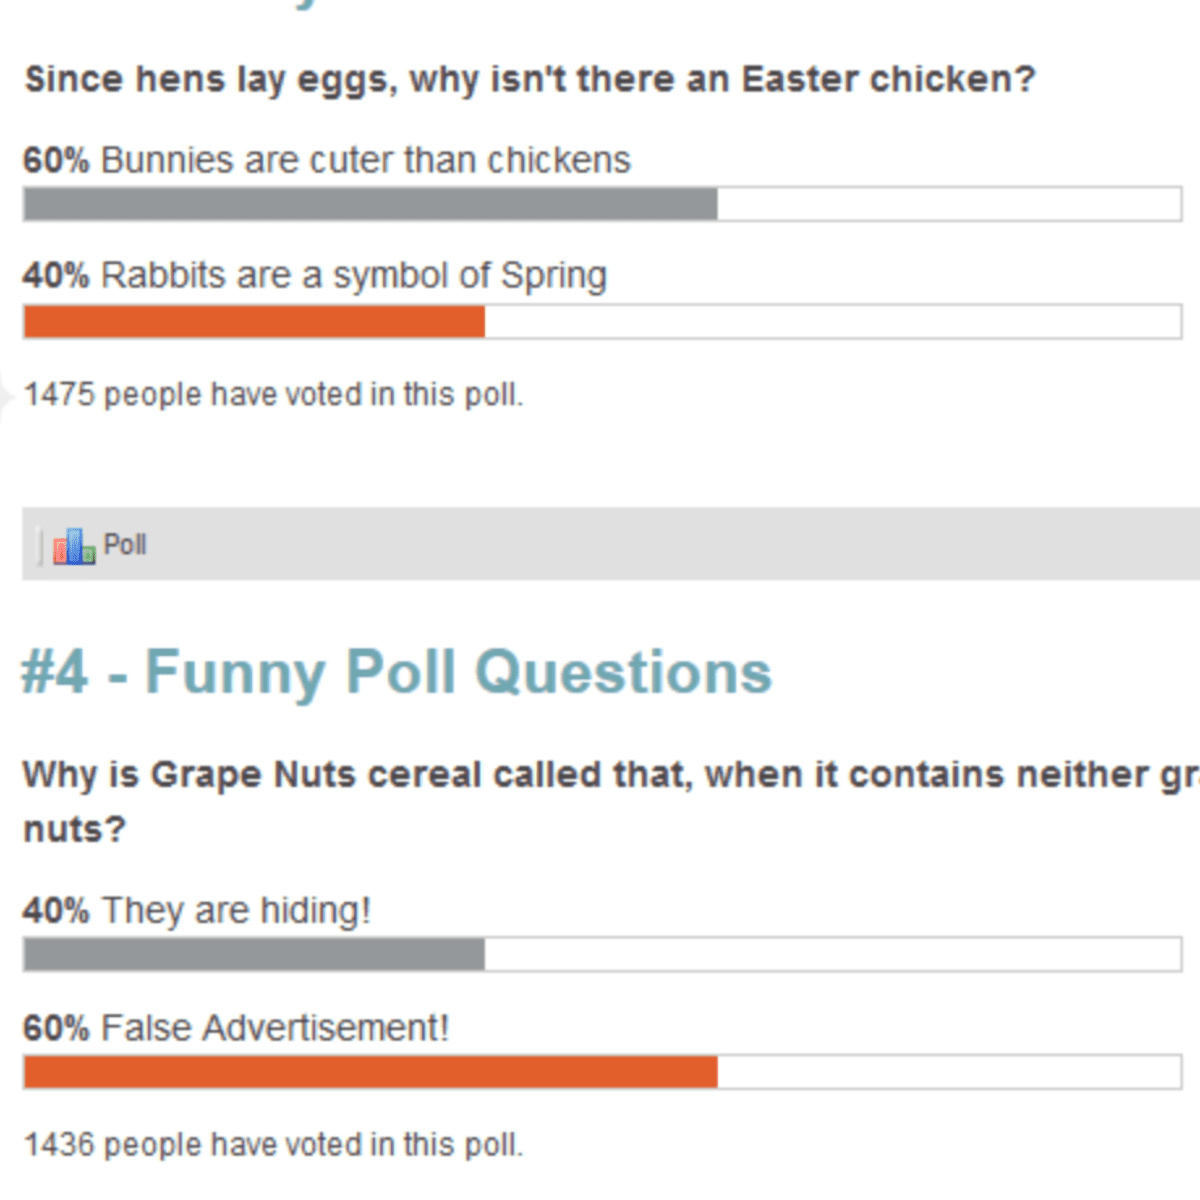
Task: Open the "#4 - Funny Poll Questions" heading
Action: (397, 671)
